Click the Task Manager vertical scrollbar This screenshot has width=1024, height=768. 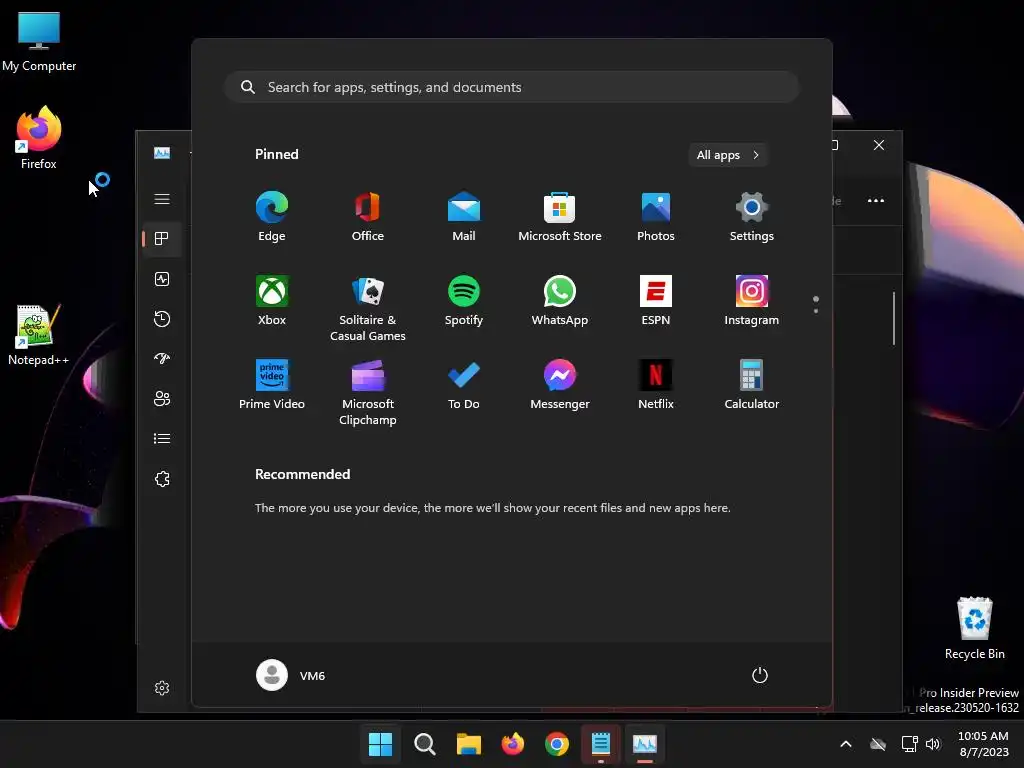tap(893, 319)
